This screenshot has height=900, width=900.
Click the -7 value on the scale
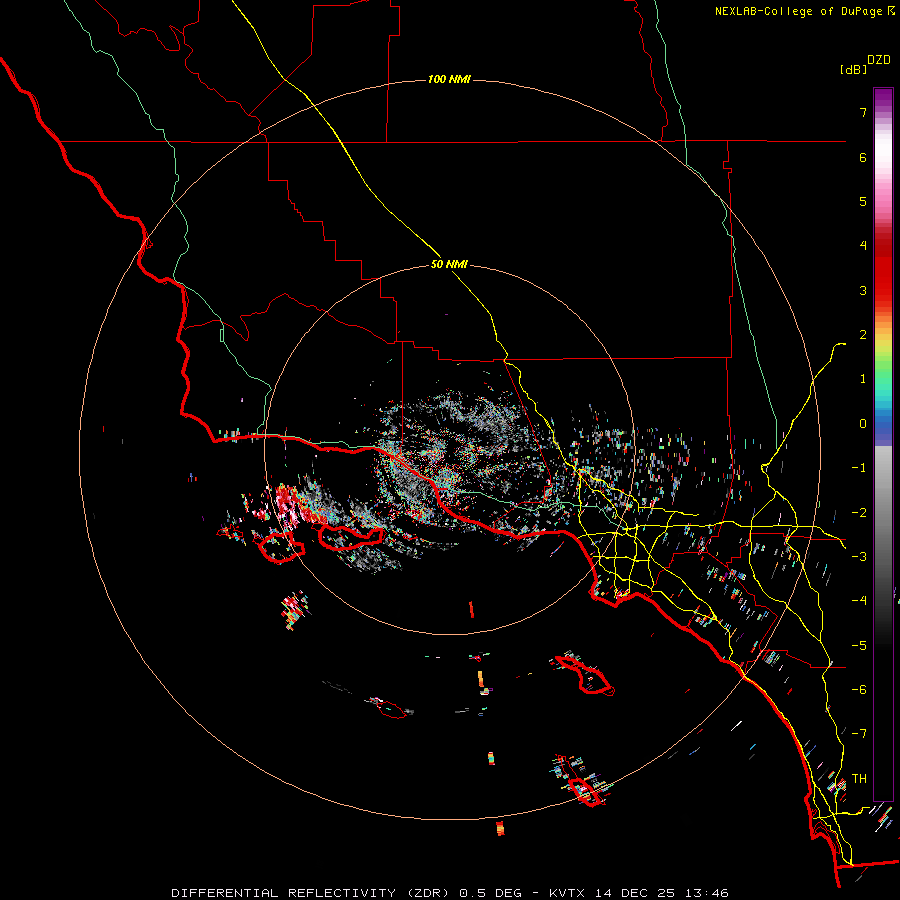pos(859,734)
